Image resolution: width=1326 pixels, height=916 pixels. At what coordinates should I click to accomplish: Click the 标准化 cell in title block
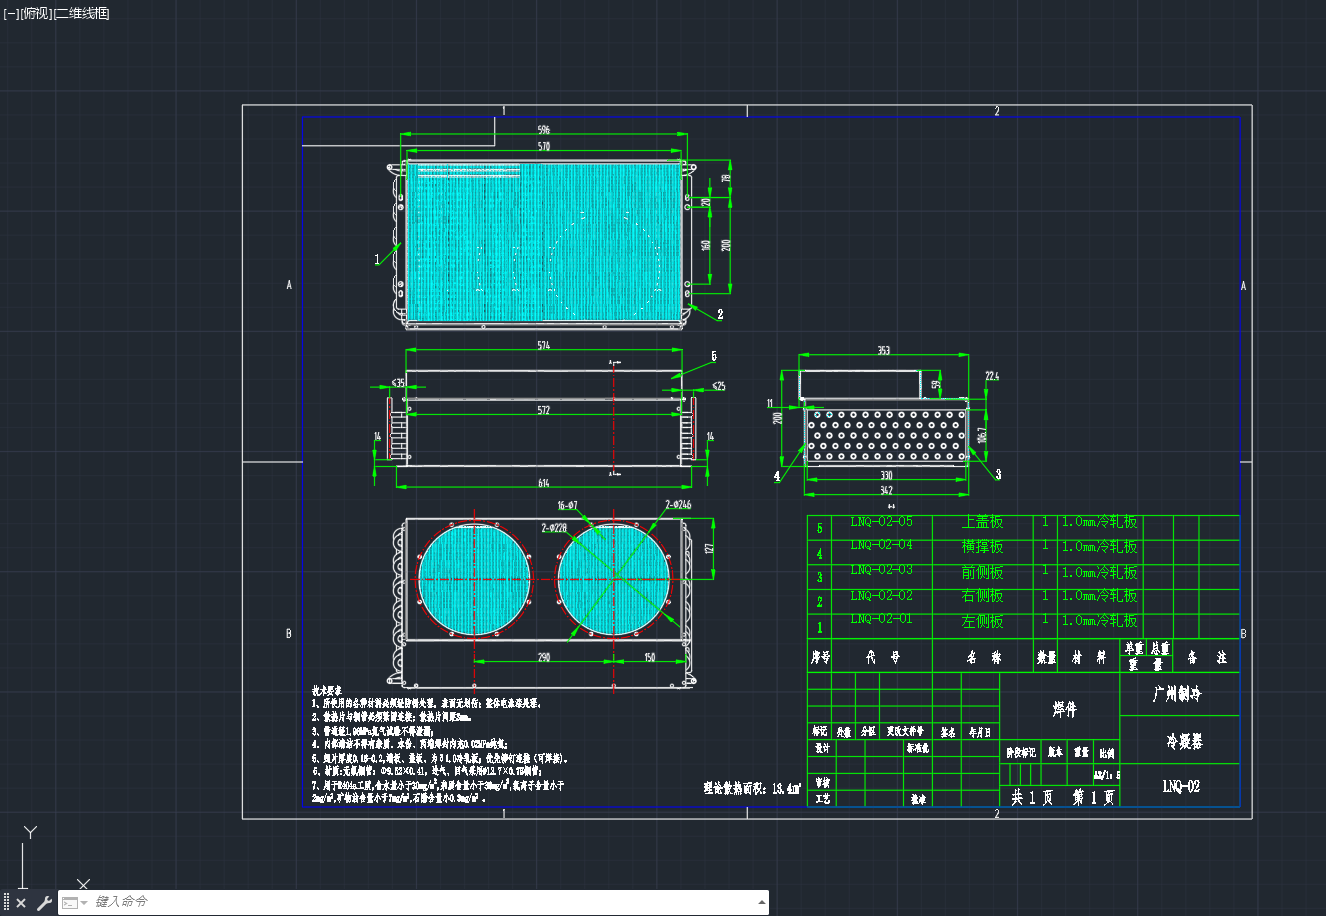[917, 747]
